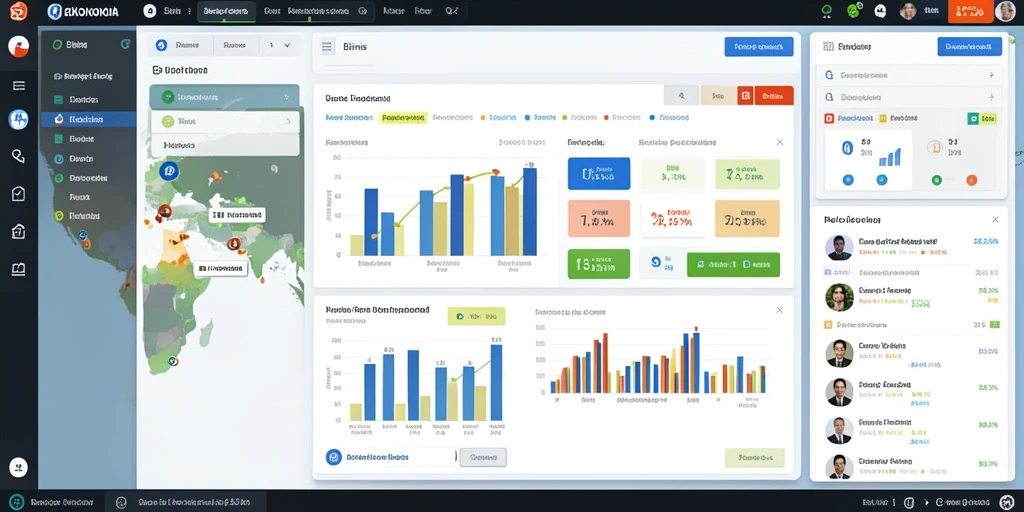This screenshot has height=512, width=1024.
Task: Click the grey button beside the lower input field
Action: pyautogui.click(x=483, y=457)
